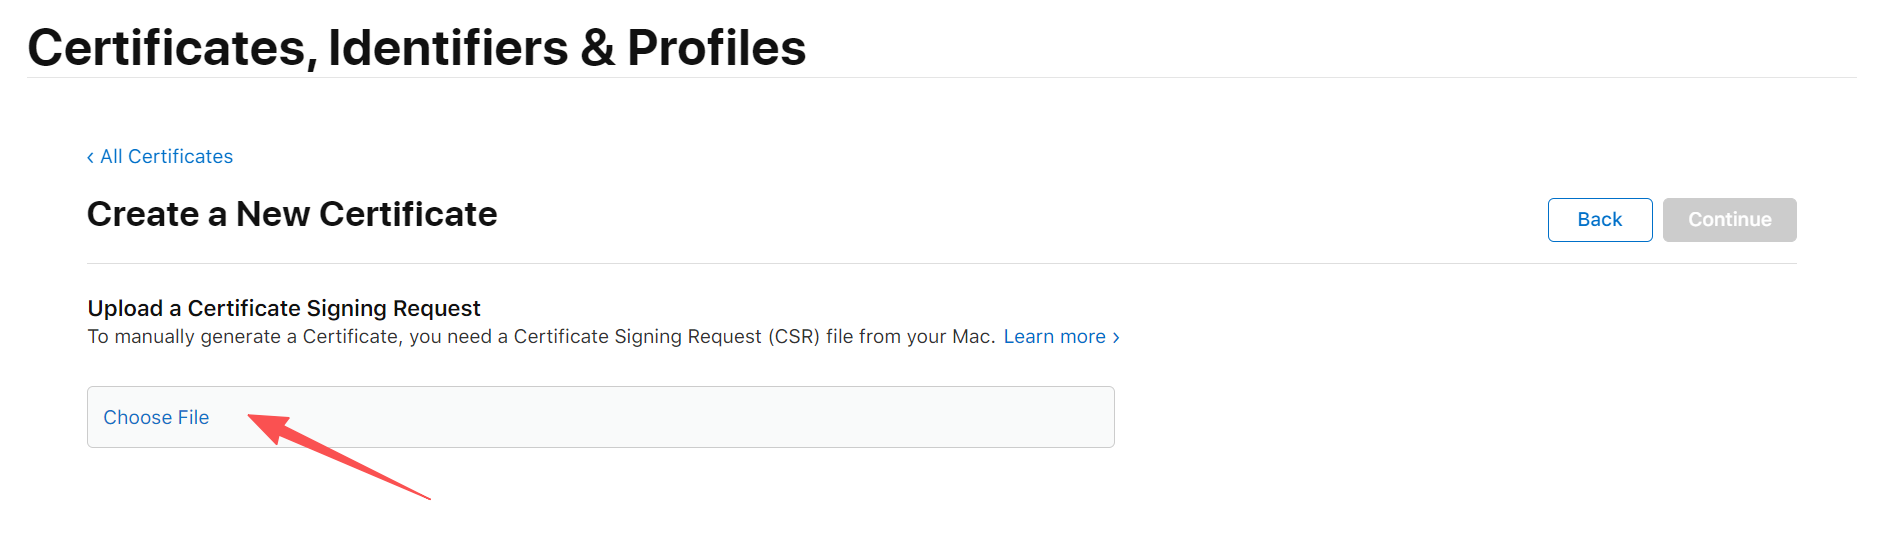Click the ampersand in the page title

597,48
